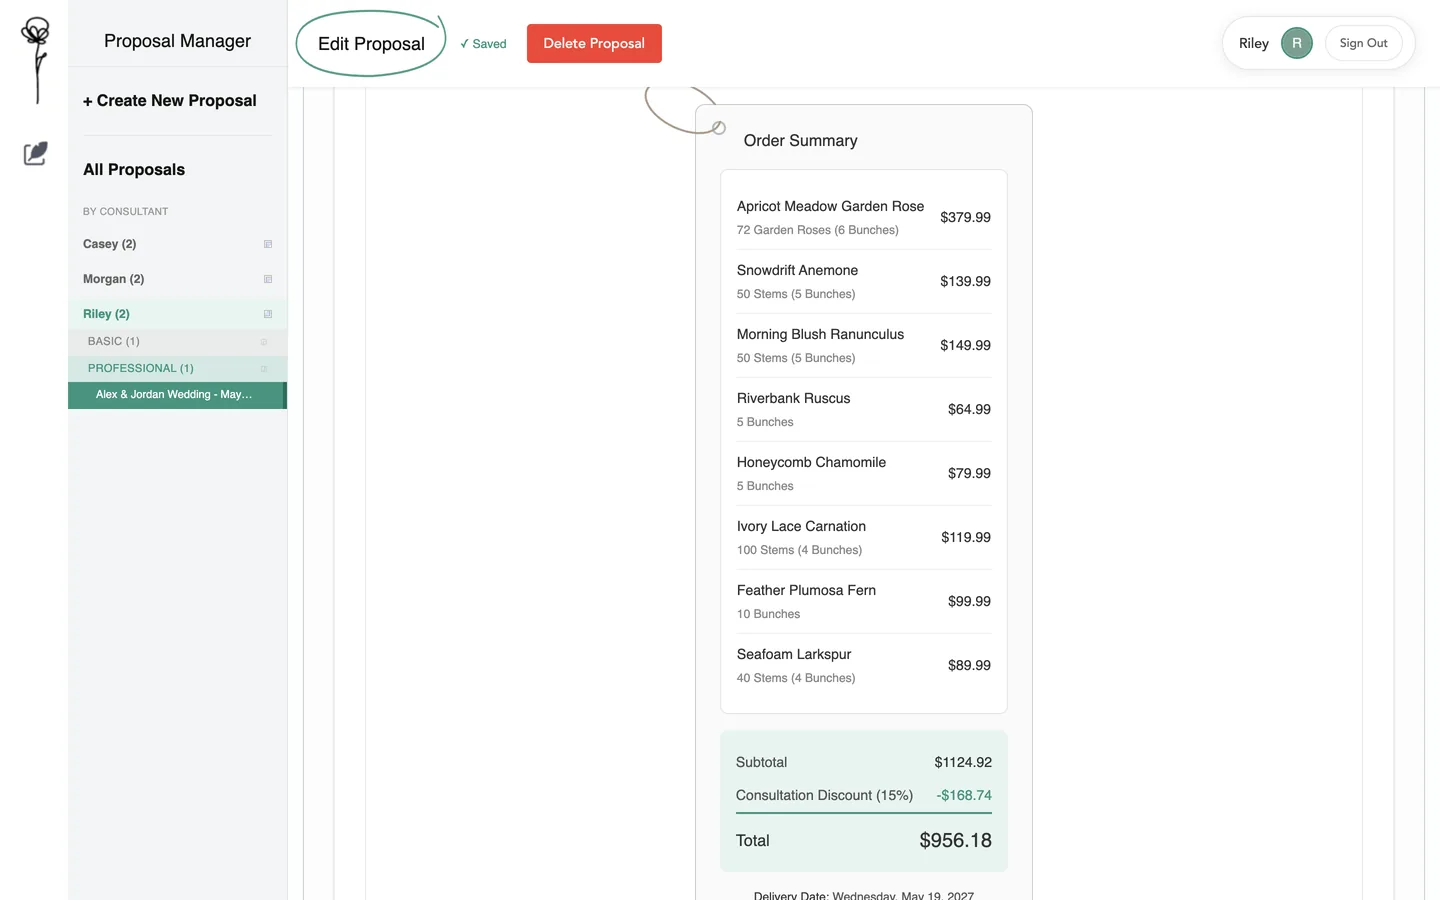Viewport: 1440px width, 900px height.
Task: Click the total amount $956.18
Action: 955,841
